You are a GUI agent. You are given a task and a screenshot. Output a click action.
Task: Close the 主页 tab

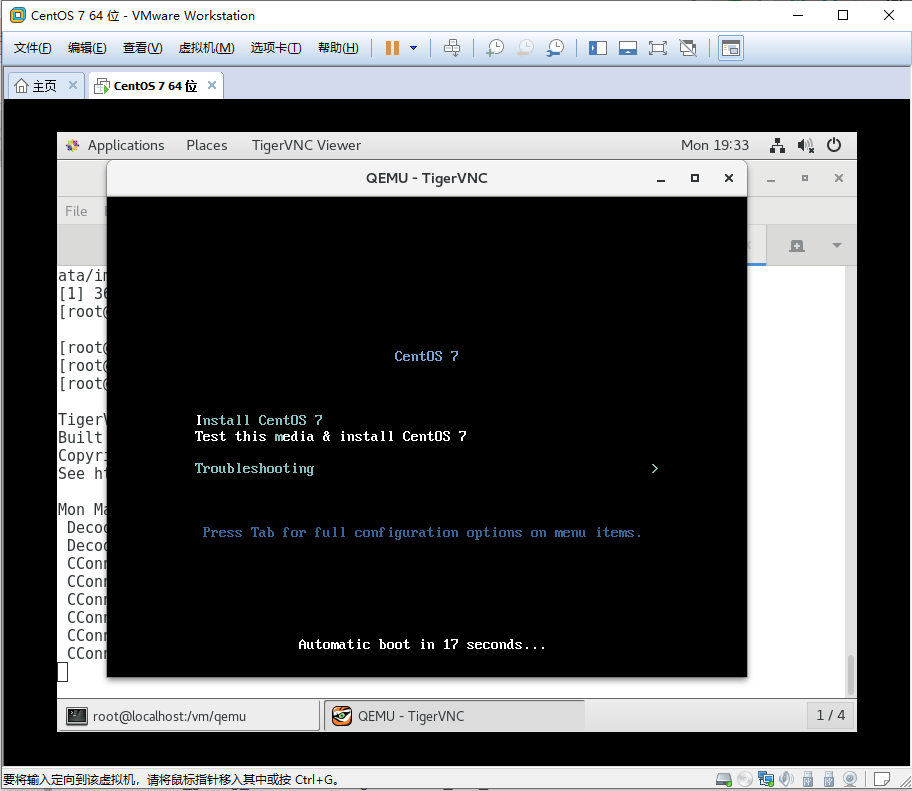click(x=73, y=85)
